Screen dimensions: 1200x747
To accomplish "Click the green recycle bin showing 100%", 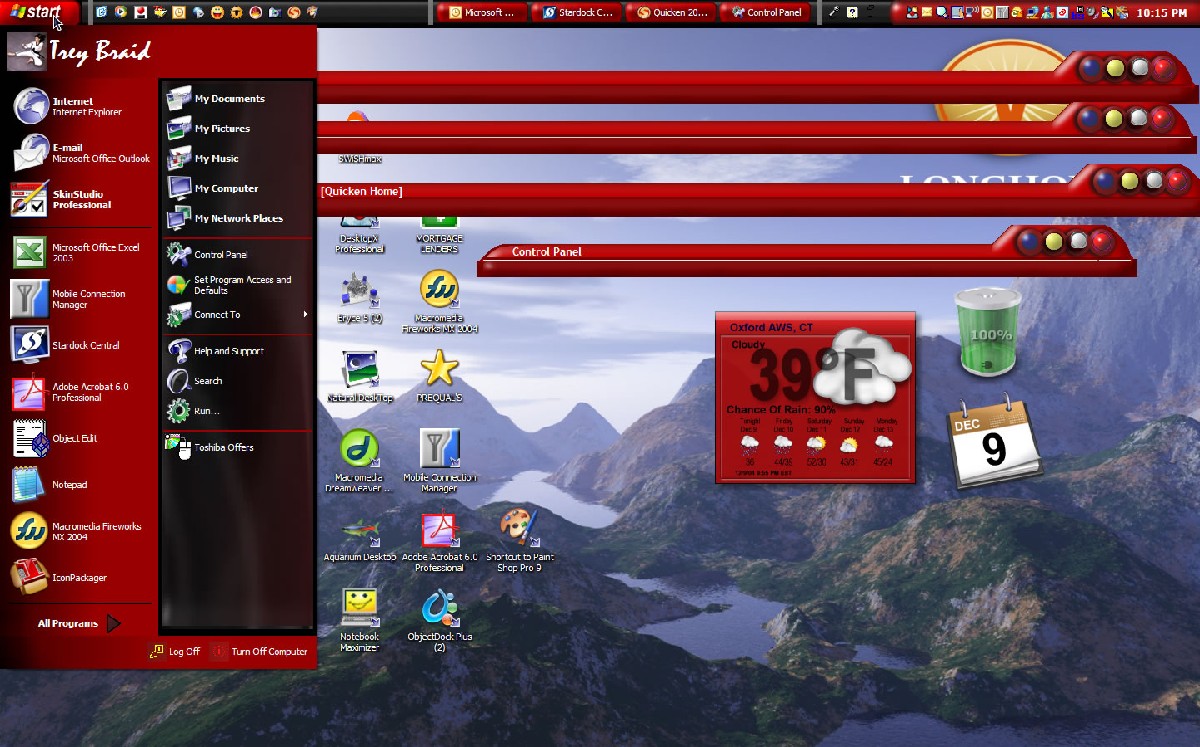I will pyautogui.click(x=988, y=333).
